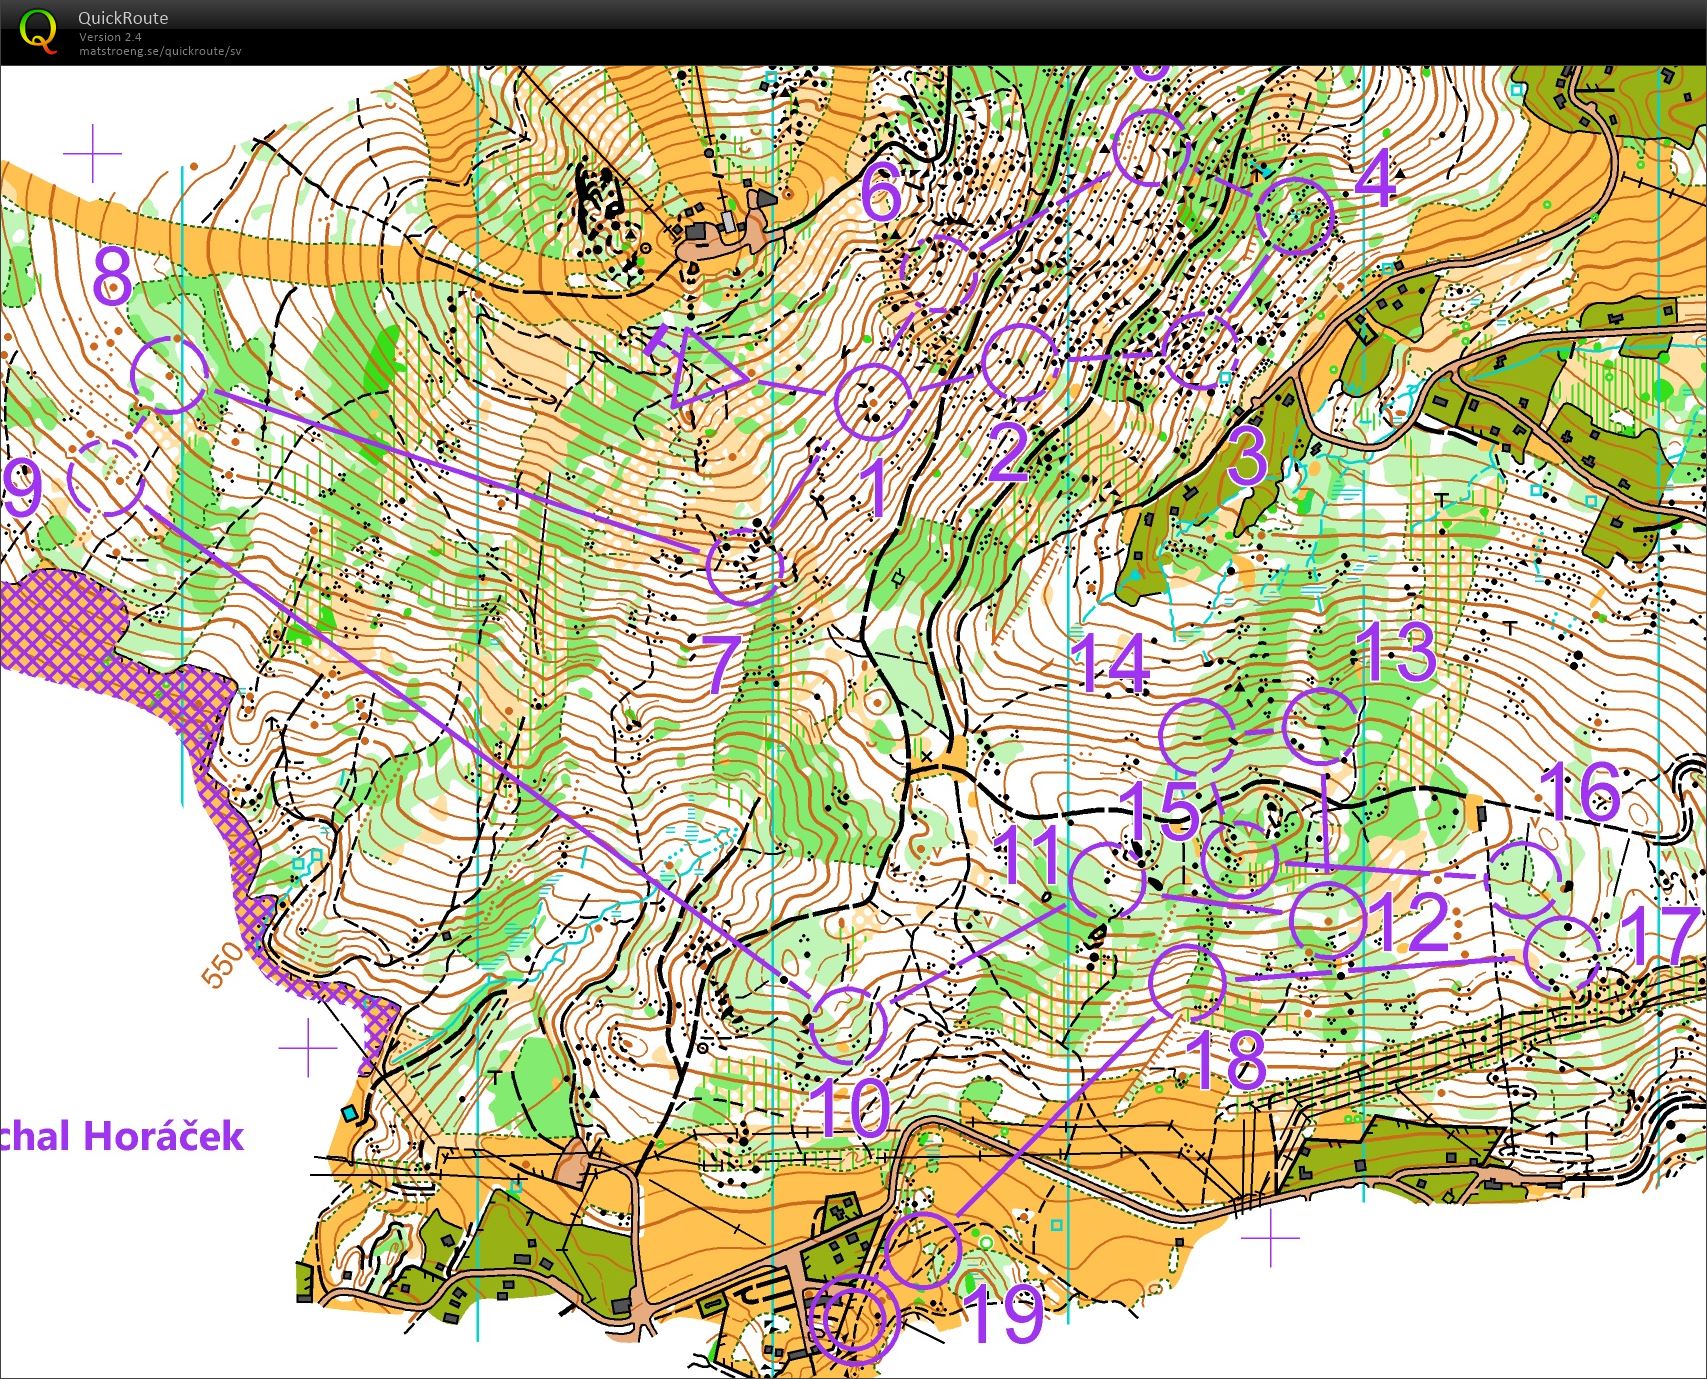
Task: Select the control 3 circle
Action: point(1201,349)
